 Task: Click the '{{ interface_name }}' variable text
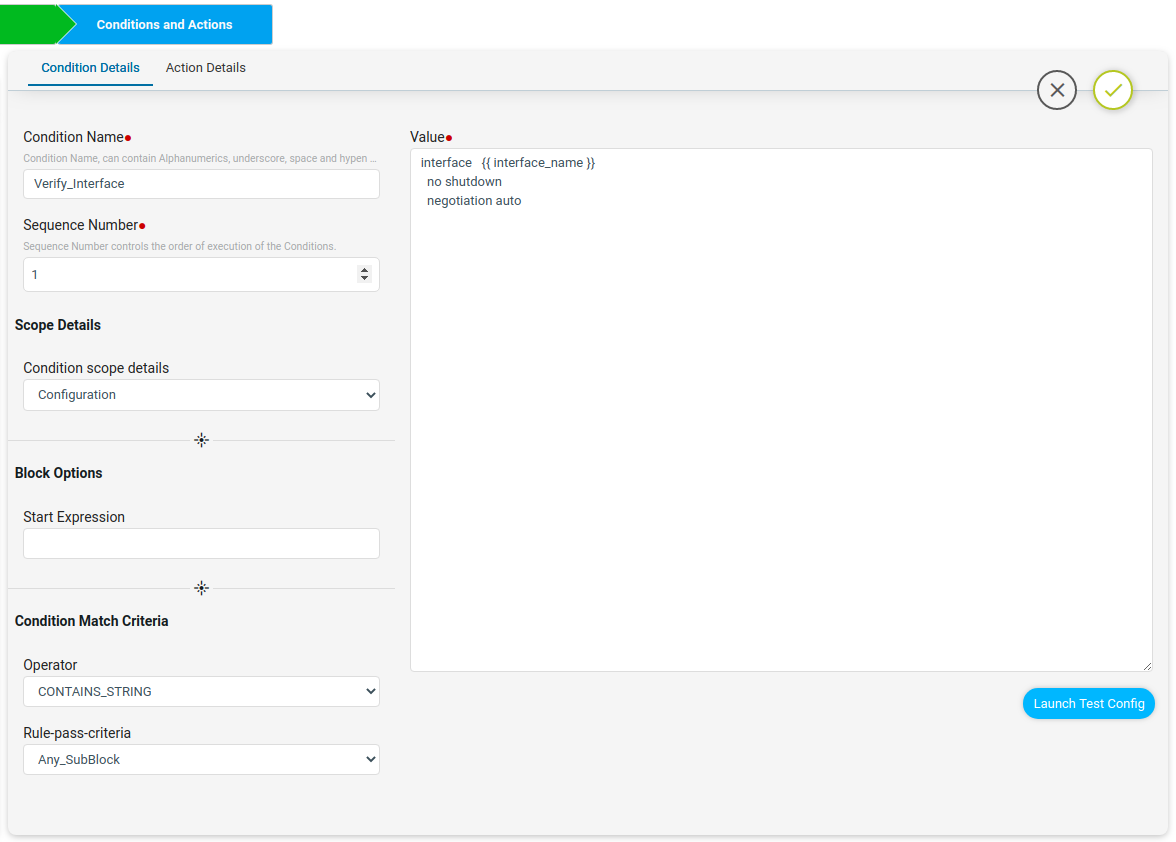pos(538,163)
